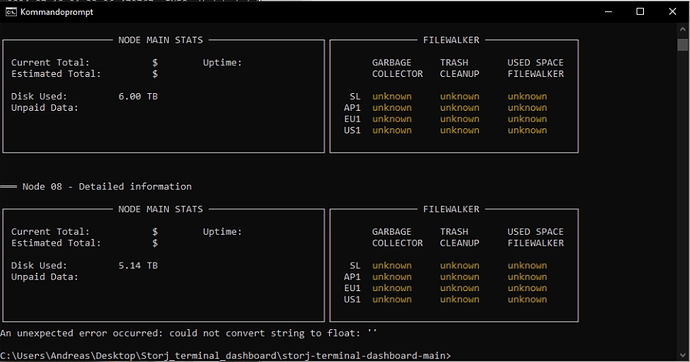
Task: Click the '6.00 TB' disk used value
Action: 138,96
